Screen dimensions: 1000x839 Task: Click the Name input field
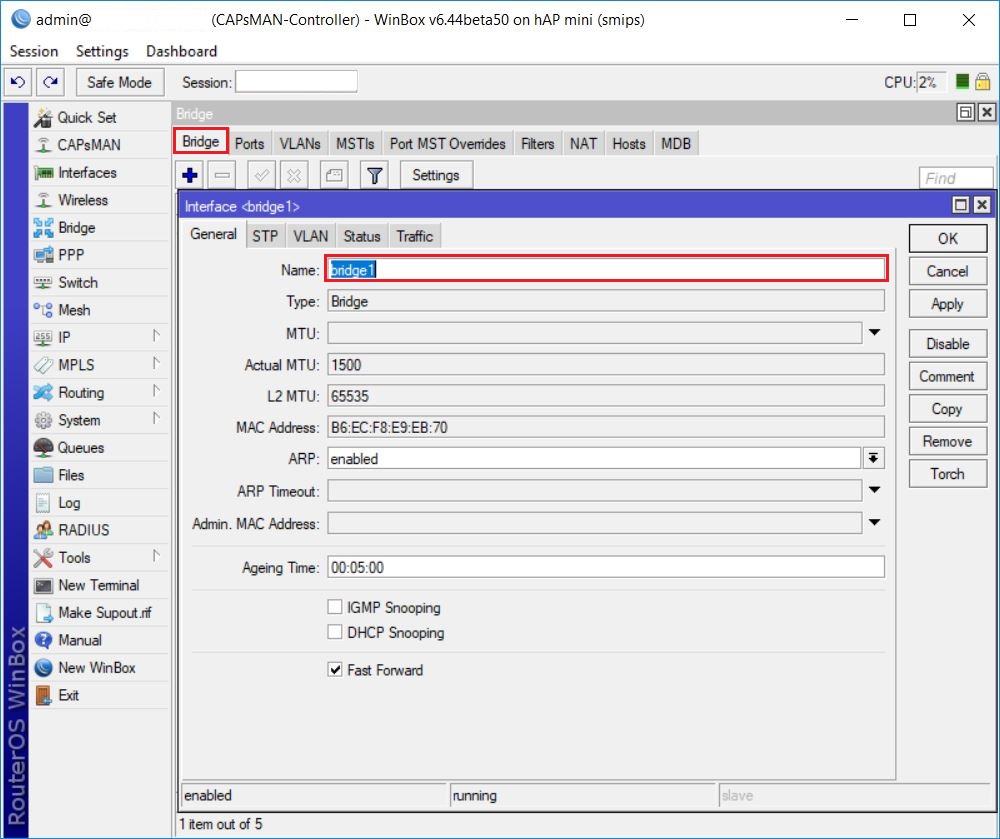click(606, 268)
